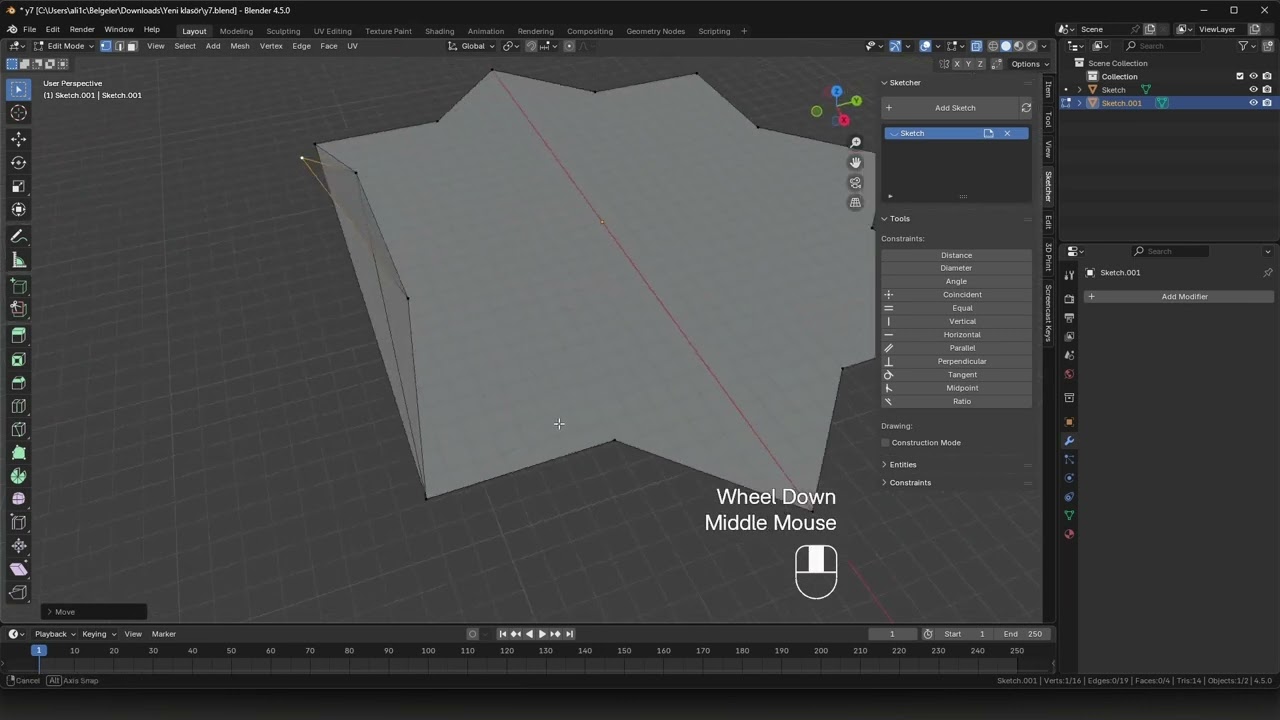Open World properties tab icon

point(1069,374)
